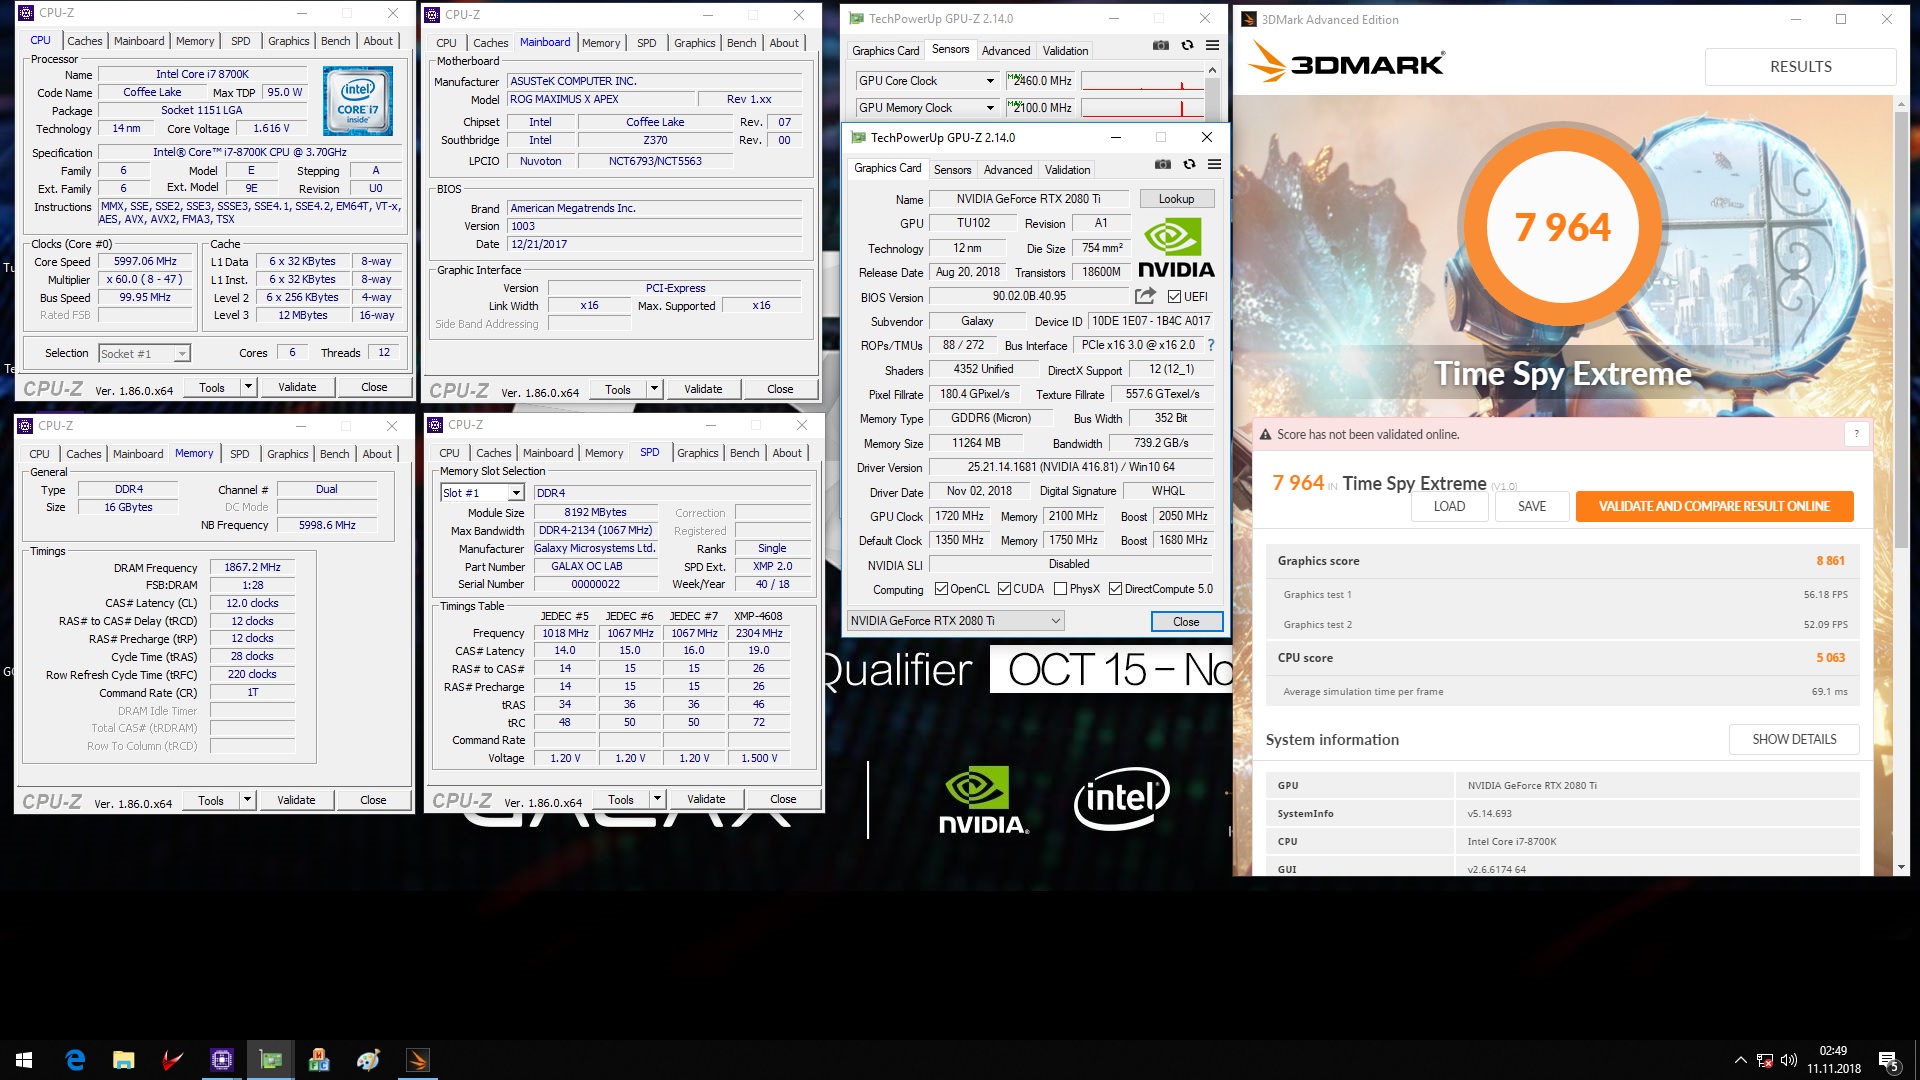The height and width of the screenshot is (1080, 1920).
Task: Click the camera icon in GPU-Z Sensors window
Action: tap(1160, 46)
